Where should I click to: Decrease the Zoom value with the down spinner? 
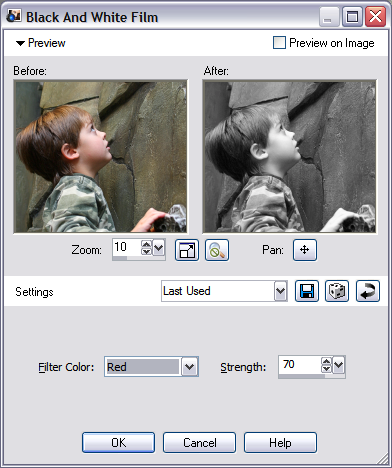[146, 252]
